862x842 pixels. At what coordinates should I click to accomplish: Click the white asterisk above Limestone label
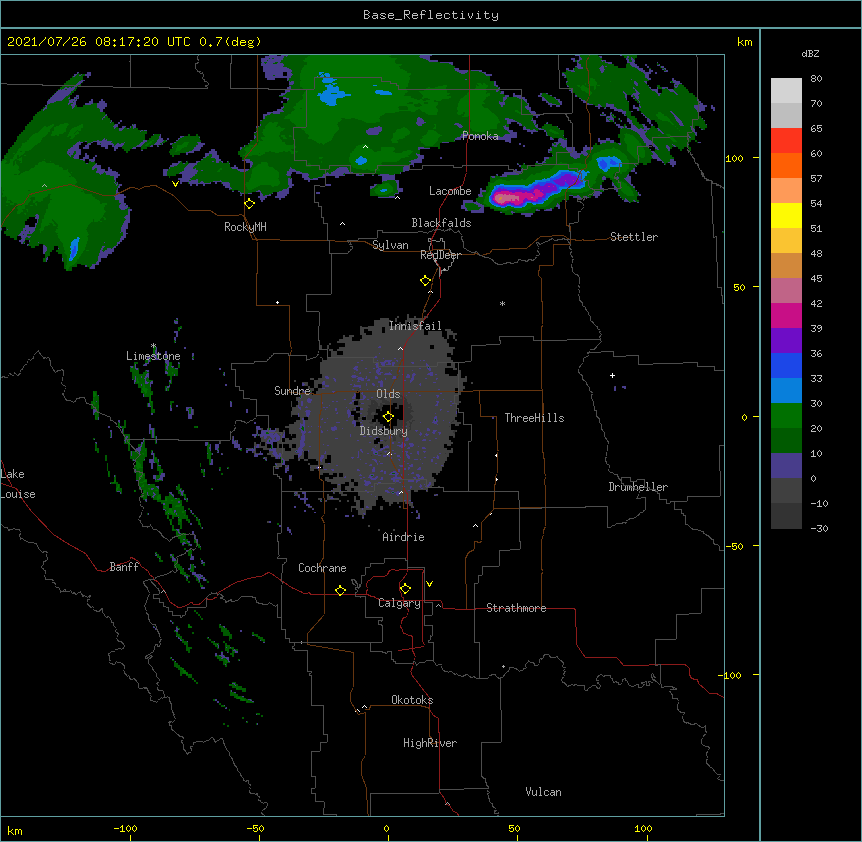point(153,346)
